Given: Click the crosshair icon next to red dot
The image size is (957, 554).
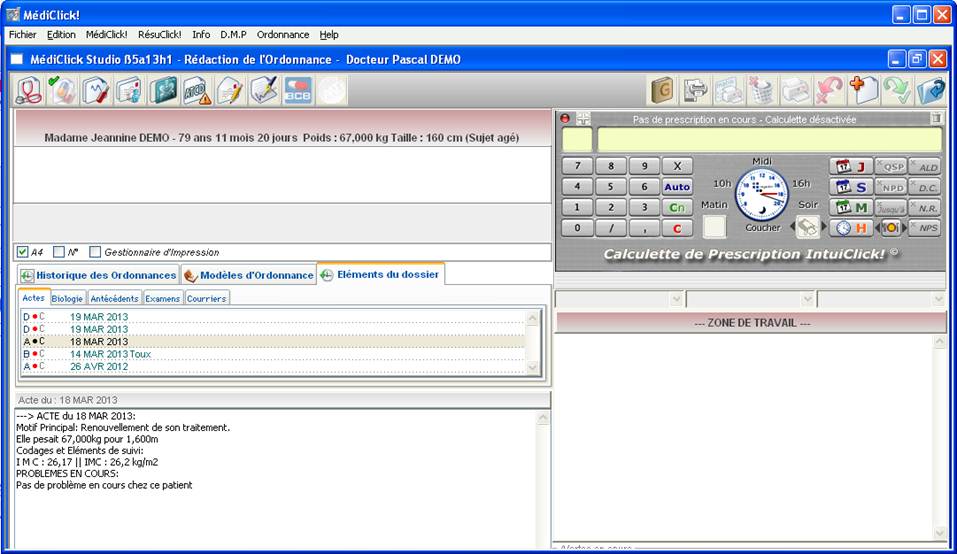Looking at the screenshot, I should pos(583,118).
